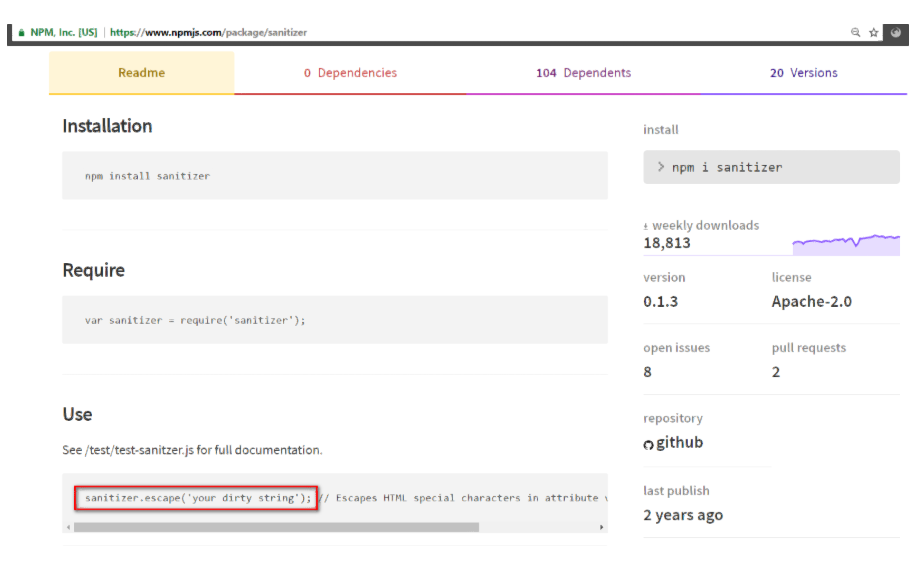Click the left arrow of code scrollbar
The height and width of the screenshot is (577, 913).
coord(69,528)
